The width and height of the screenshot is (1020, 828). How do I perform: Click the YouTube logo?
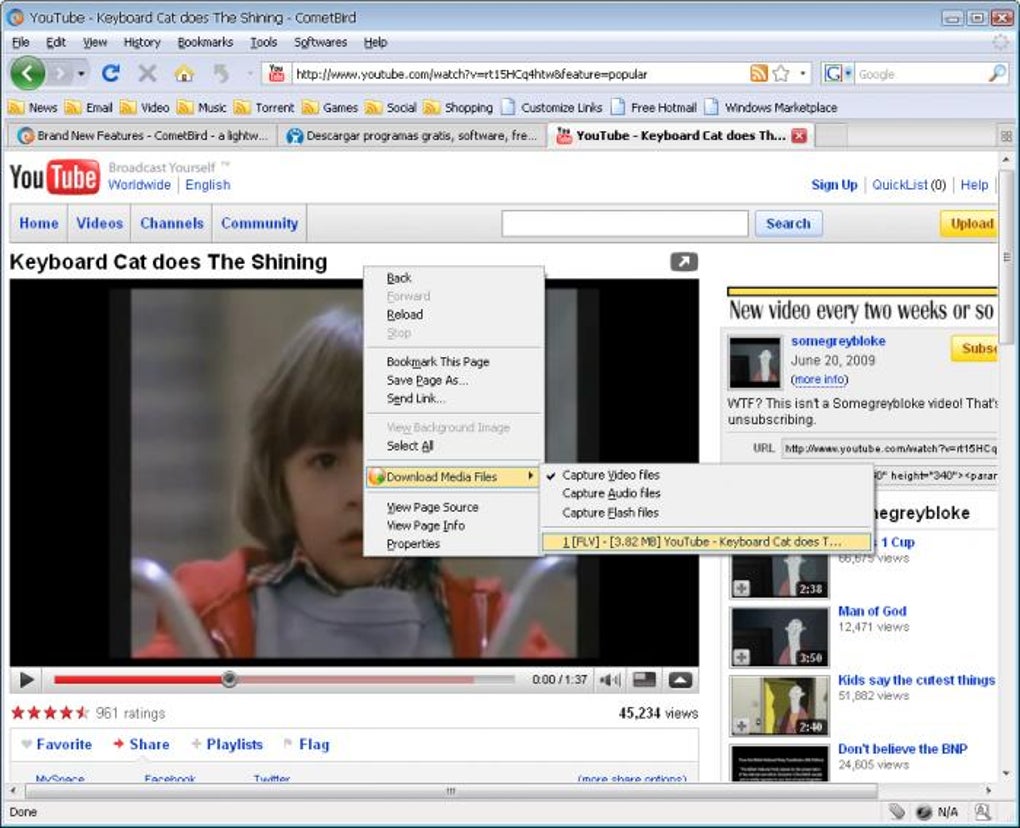point(55,176)
